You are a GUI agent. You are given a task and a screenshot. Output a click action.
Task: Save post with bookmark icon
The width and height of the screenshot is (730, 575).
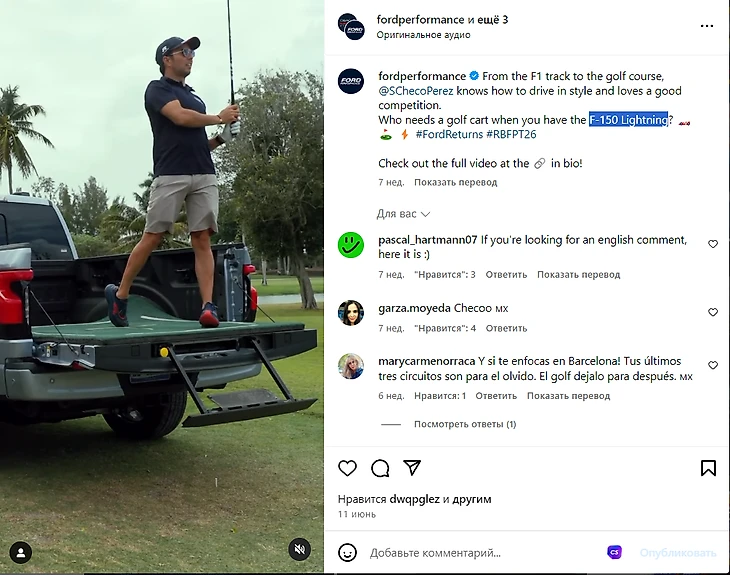(708, 468)
